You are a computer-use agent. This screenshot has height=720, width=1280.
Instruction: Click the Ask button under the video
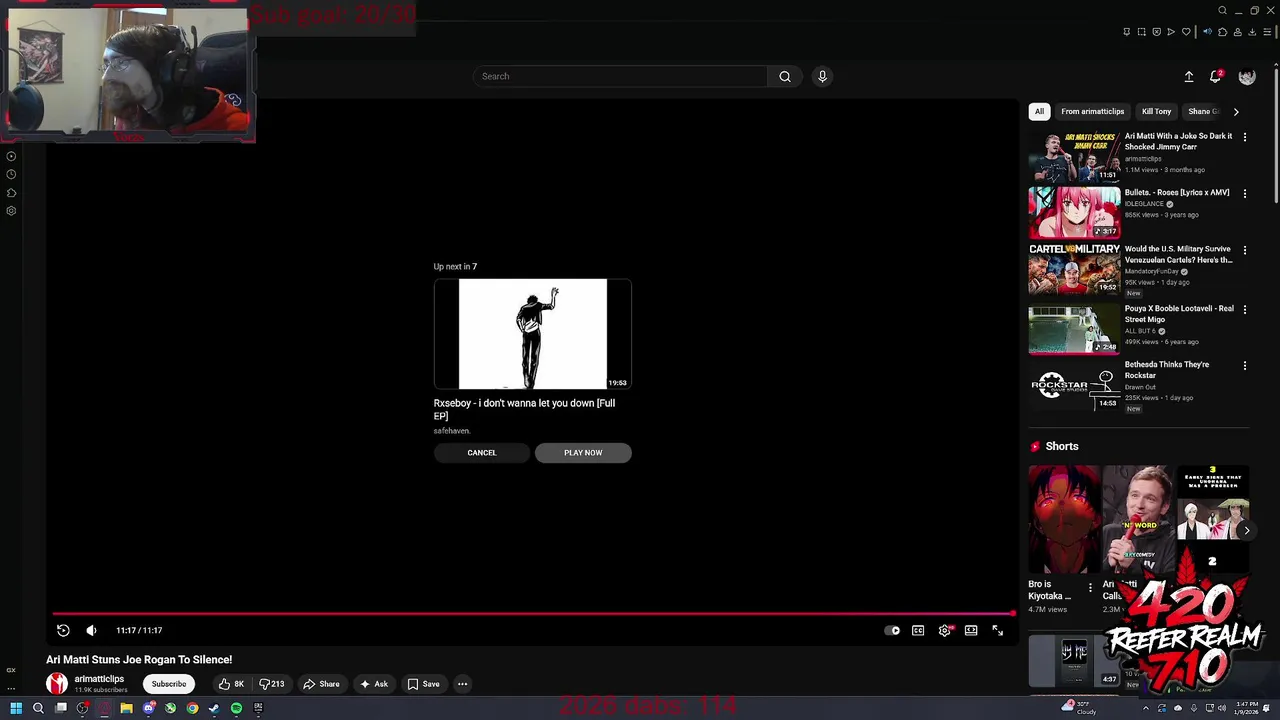[x=373, y=684]
